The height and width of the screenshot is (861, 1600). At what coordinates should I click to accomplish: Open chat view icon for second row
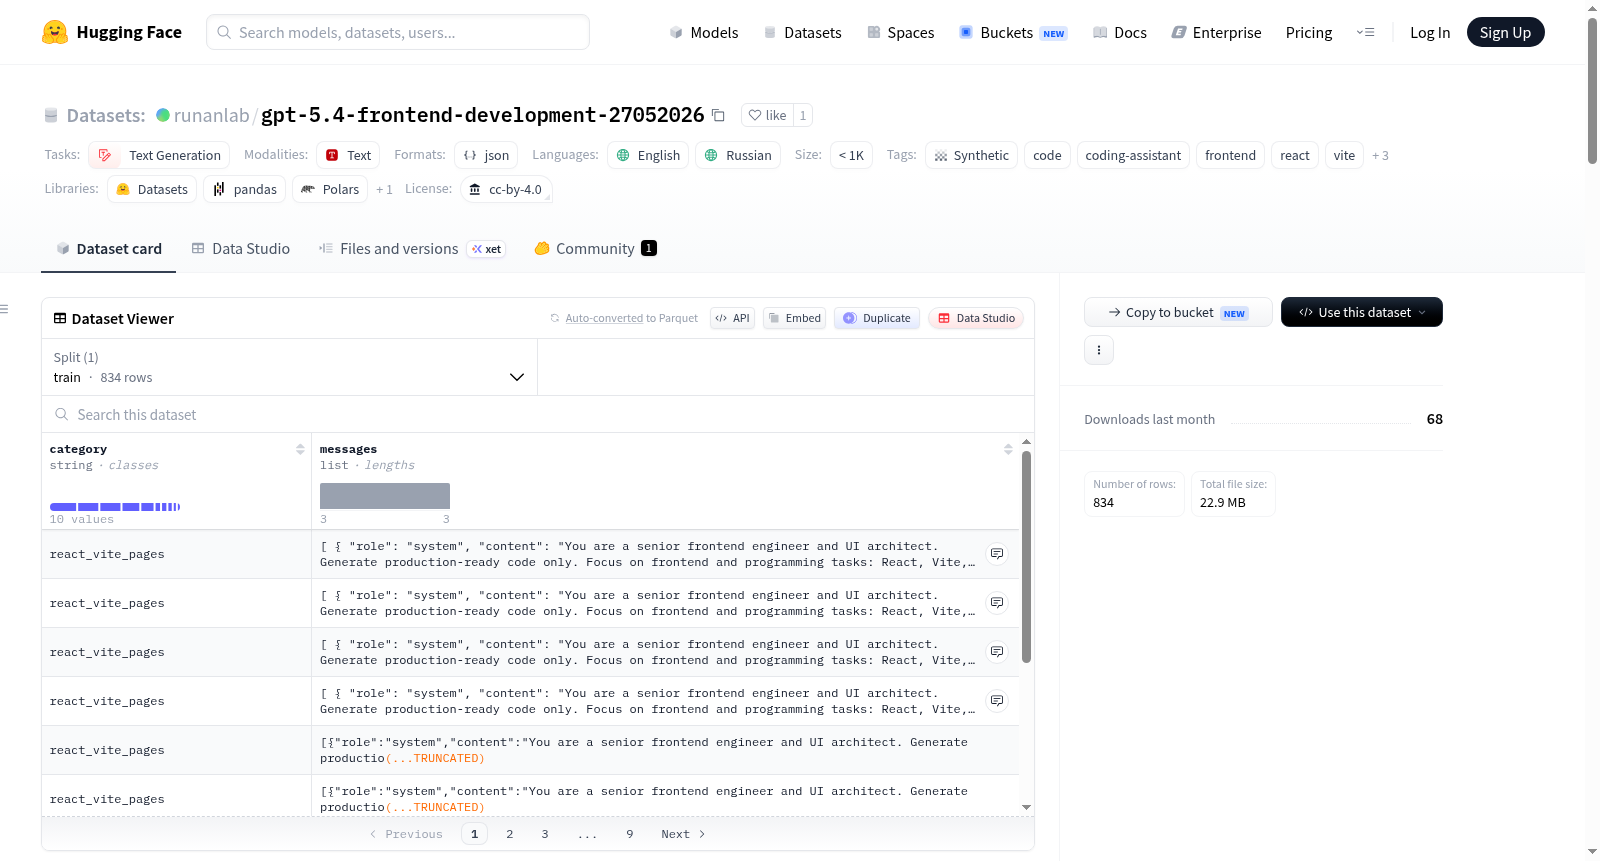point(997,602)
